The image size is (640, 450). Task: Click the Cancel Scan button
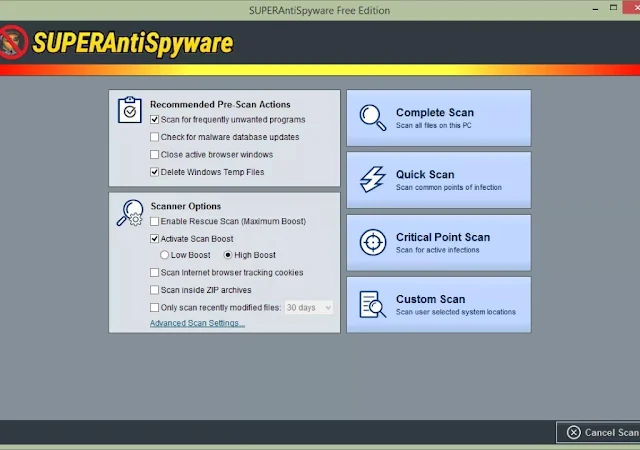click(x=598, y=432)
